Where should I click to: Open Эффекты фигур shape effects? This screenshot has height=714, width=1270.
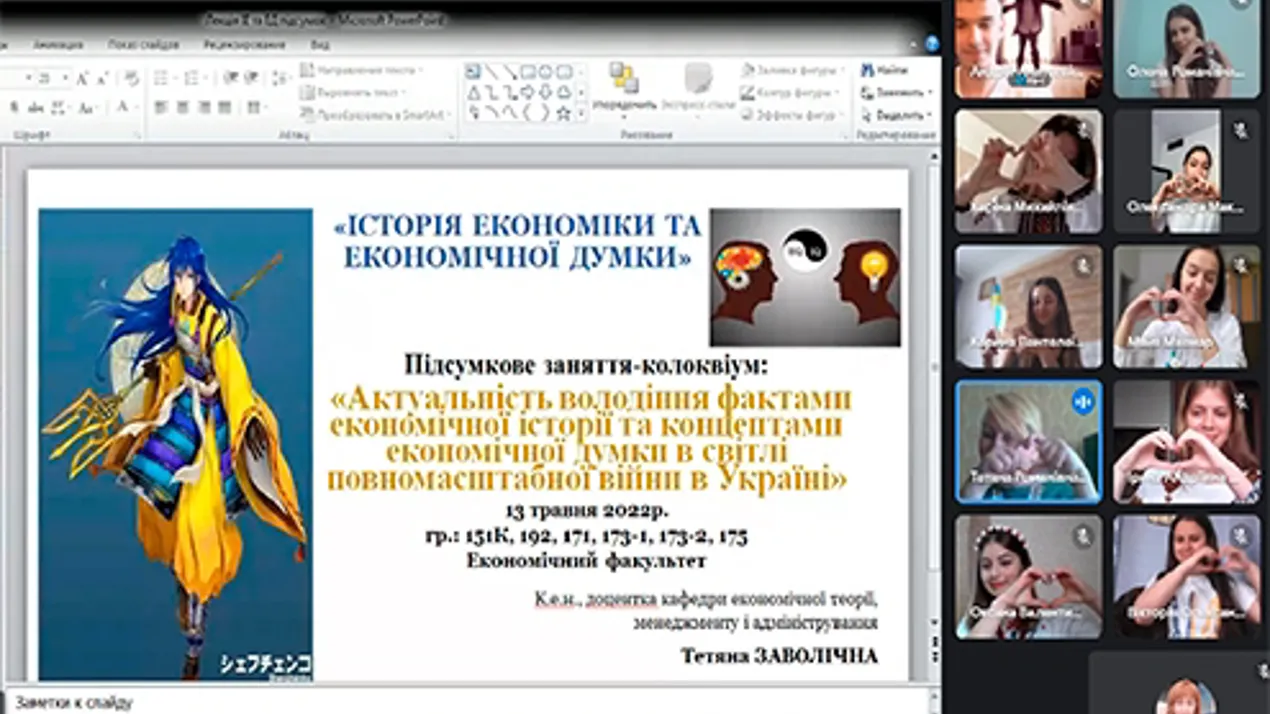[793, 115]
